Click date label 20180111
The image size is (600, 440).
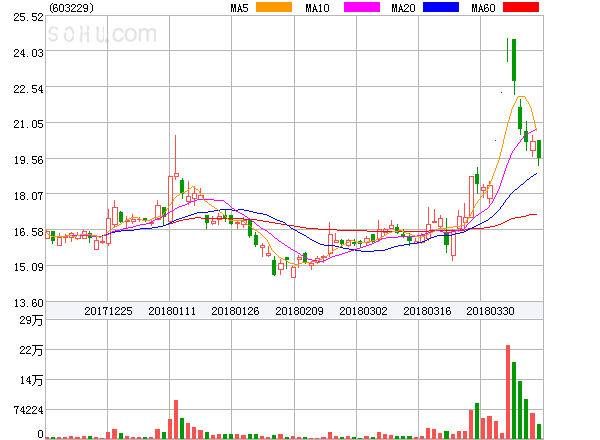(x=172, y=311)
